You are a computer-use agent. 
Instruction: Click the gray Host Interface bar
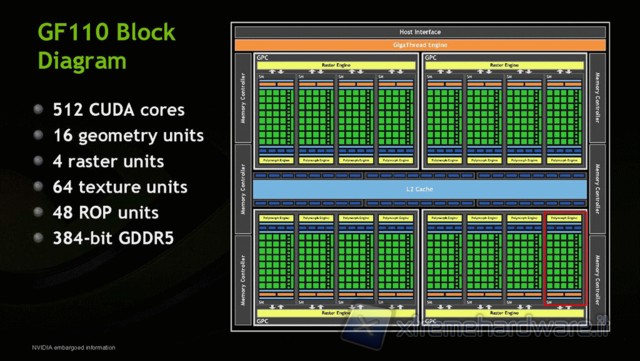pos(420,32)
